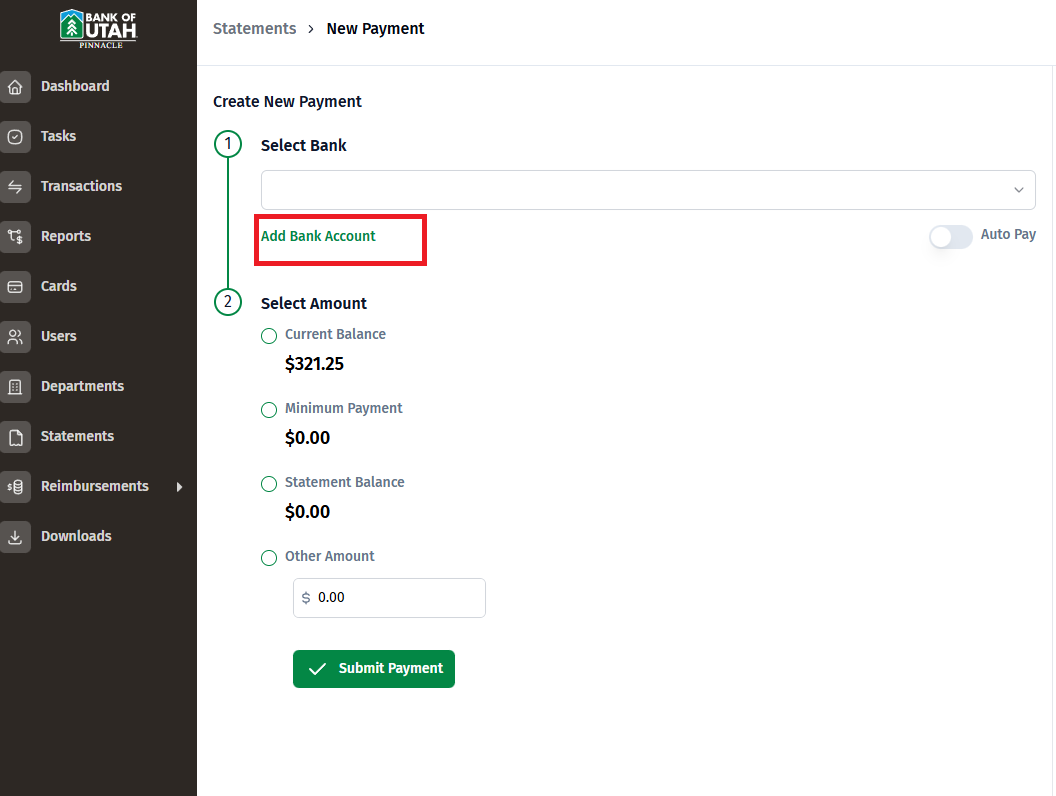Select the Current Balance radio option

coord(269,335)
